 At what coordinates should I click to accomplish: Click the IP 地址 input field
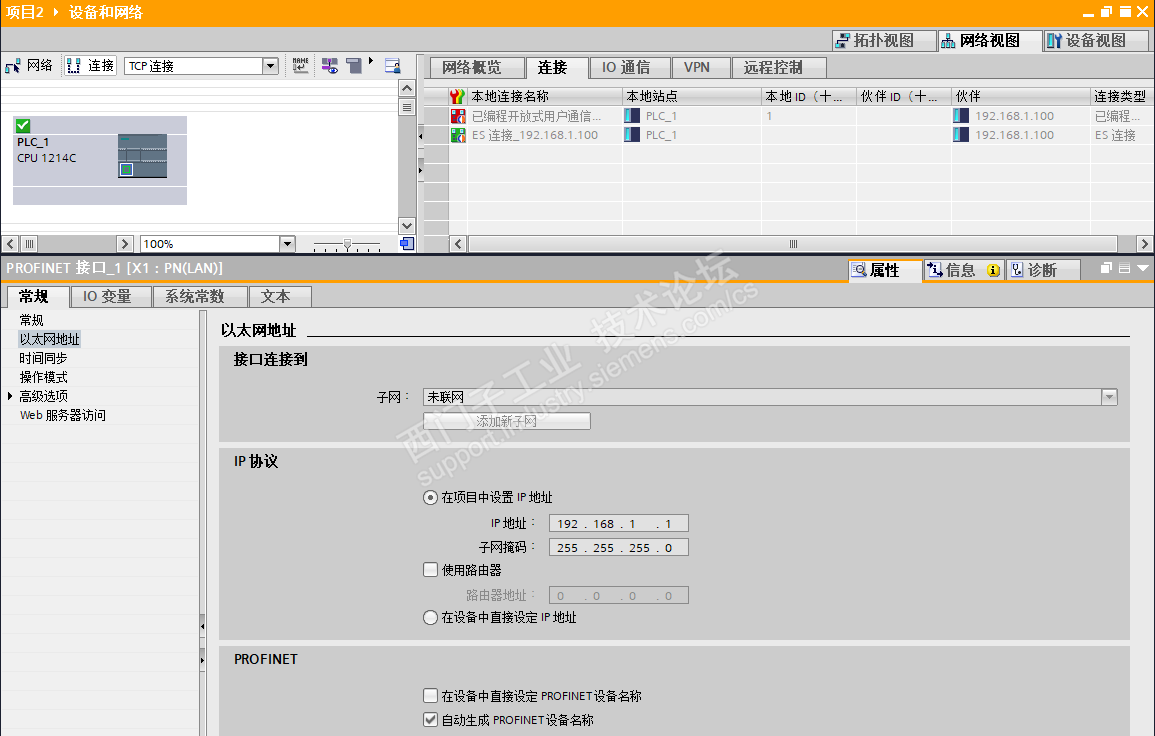point(619,524)
